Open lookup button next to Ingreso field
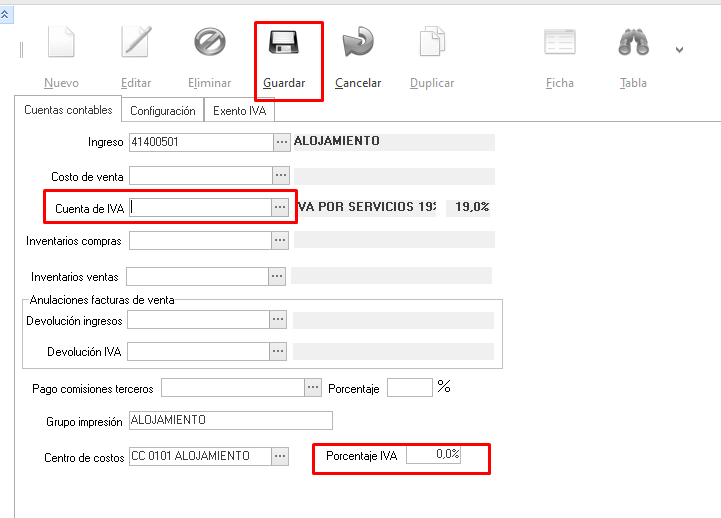 pyautogui.click(x=281, y=142)
